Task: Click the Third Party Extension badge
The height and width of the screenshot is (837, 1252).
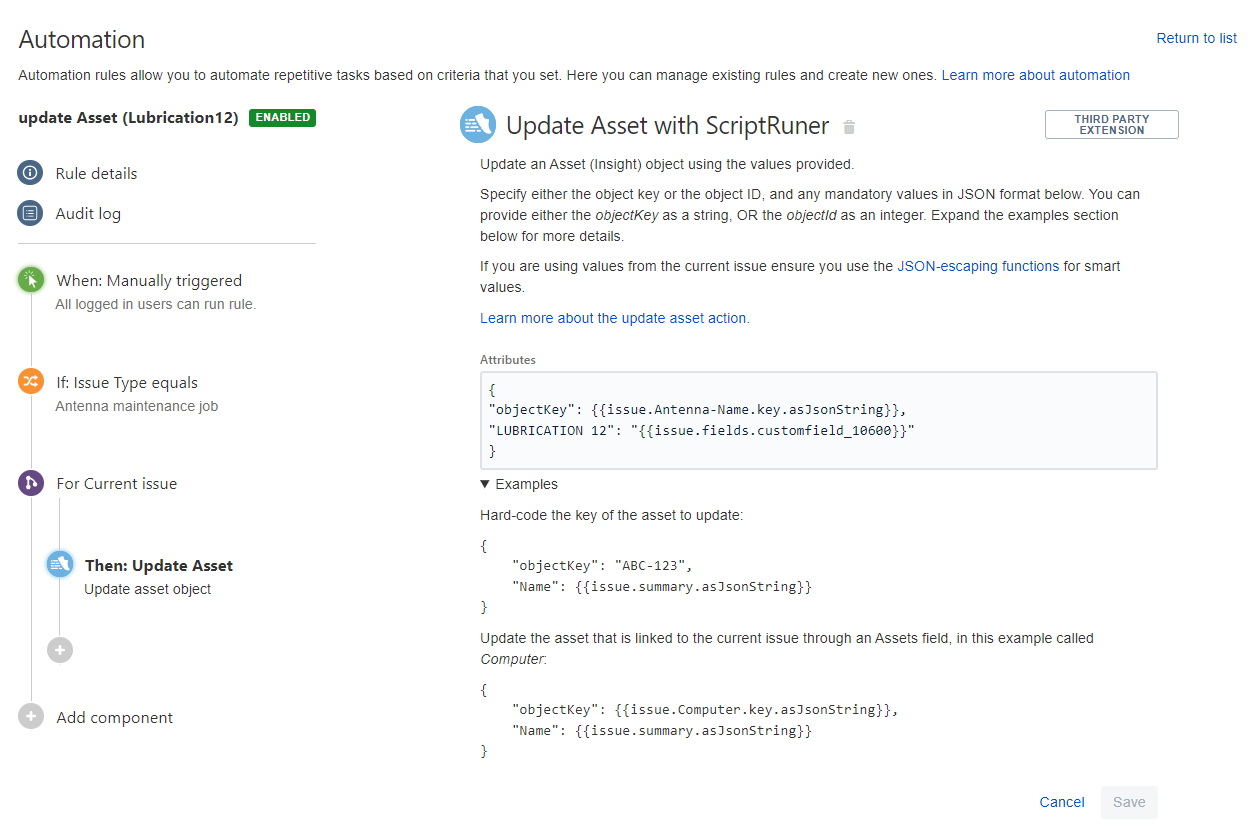Action: pyautogui.click(x=1111, y=124)
